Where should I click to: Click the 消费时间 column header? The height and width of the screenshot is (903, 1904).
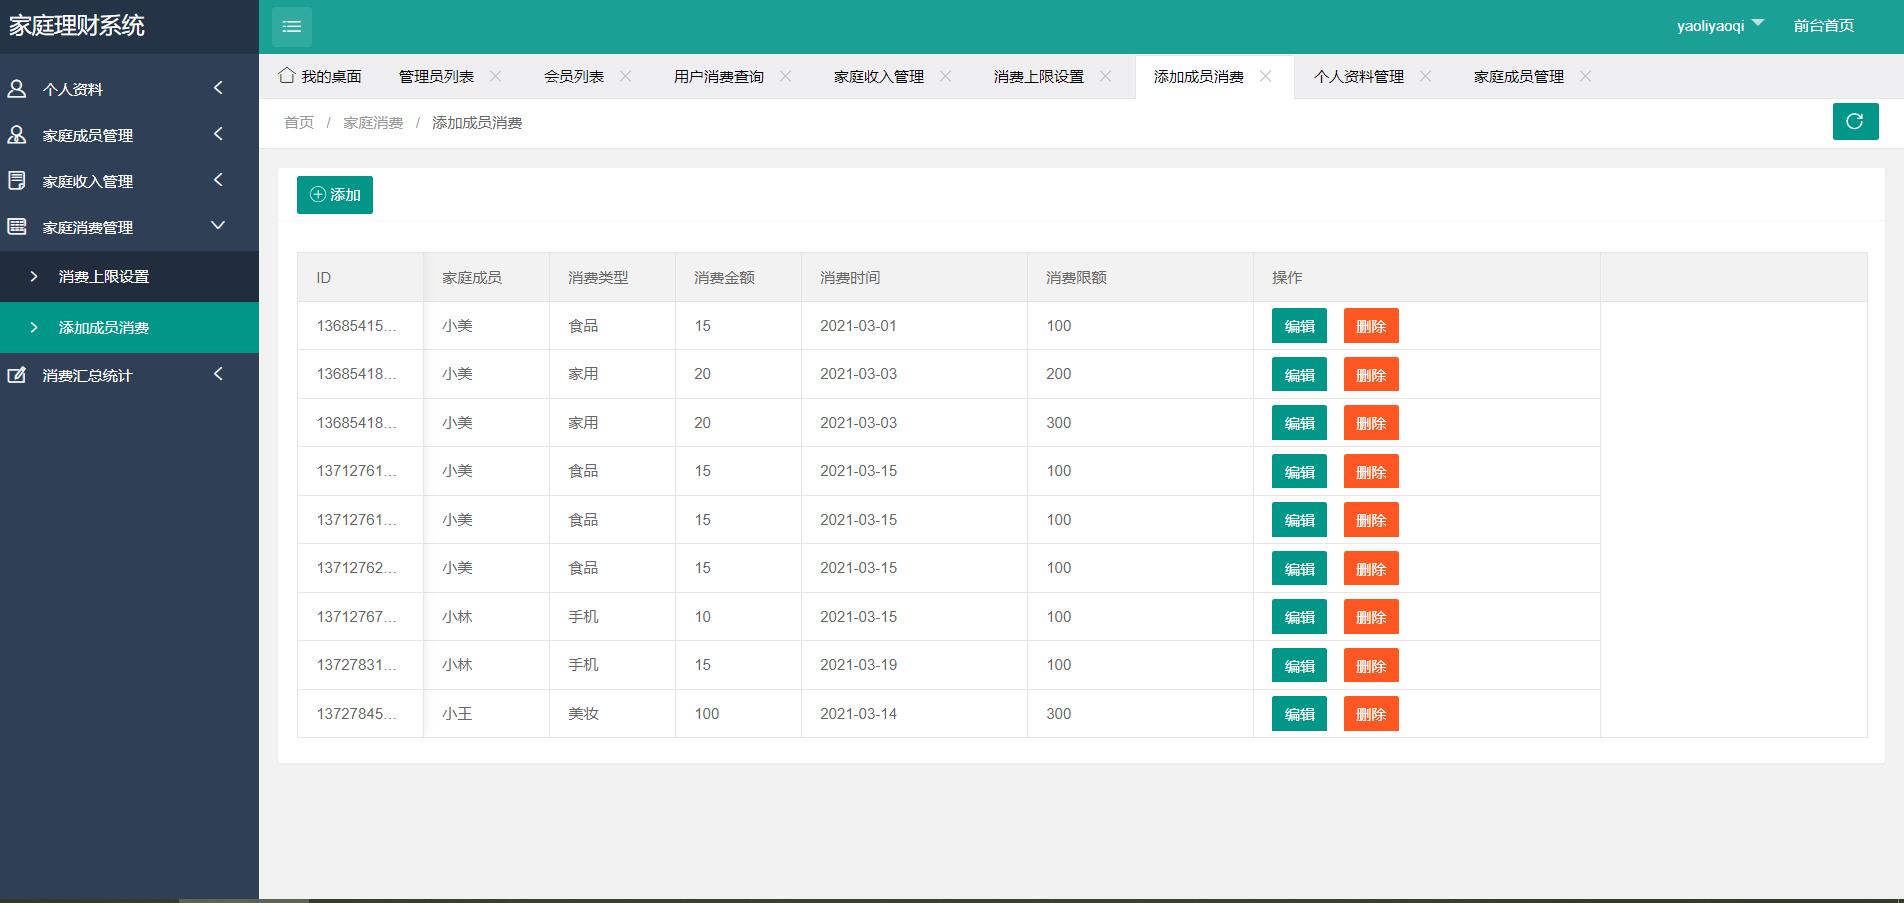[914, 277]
